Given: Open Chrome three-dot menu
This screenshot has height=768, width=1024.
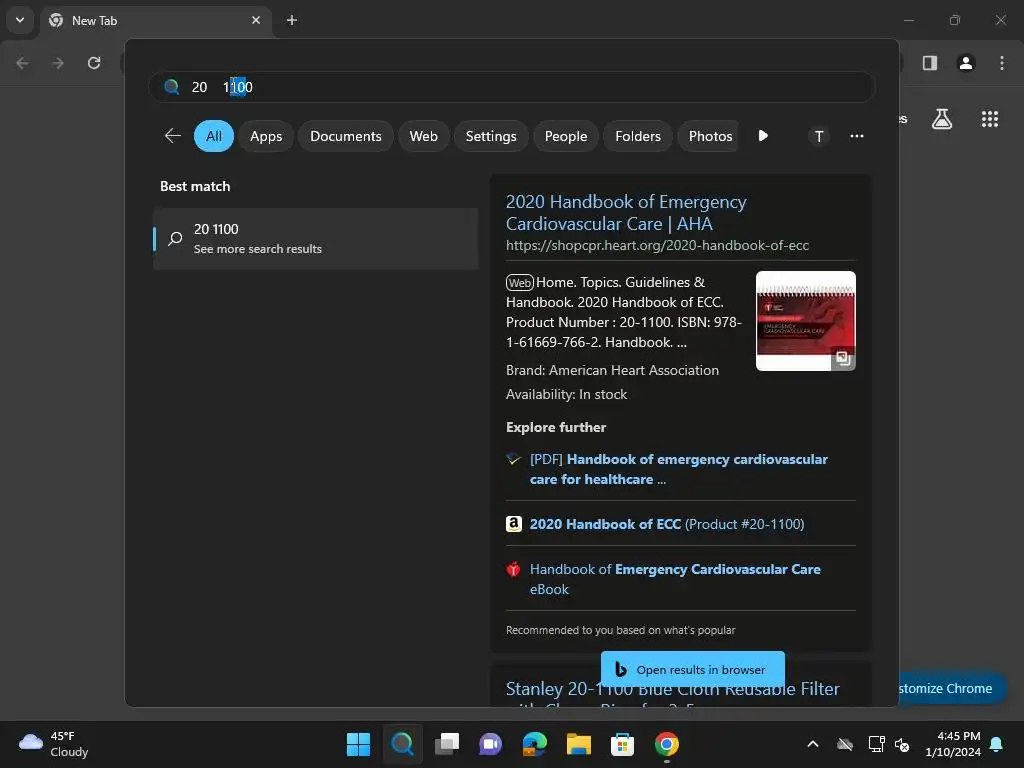Looking at the screenshot, I should coord(1002,63).
